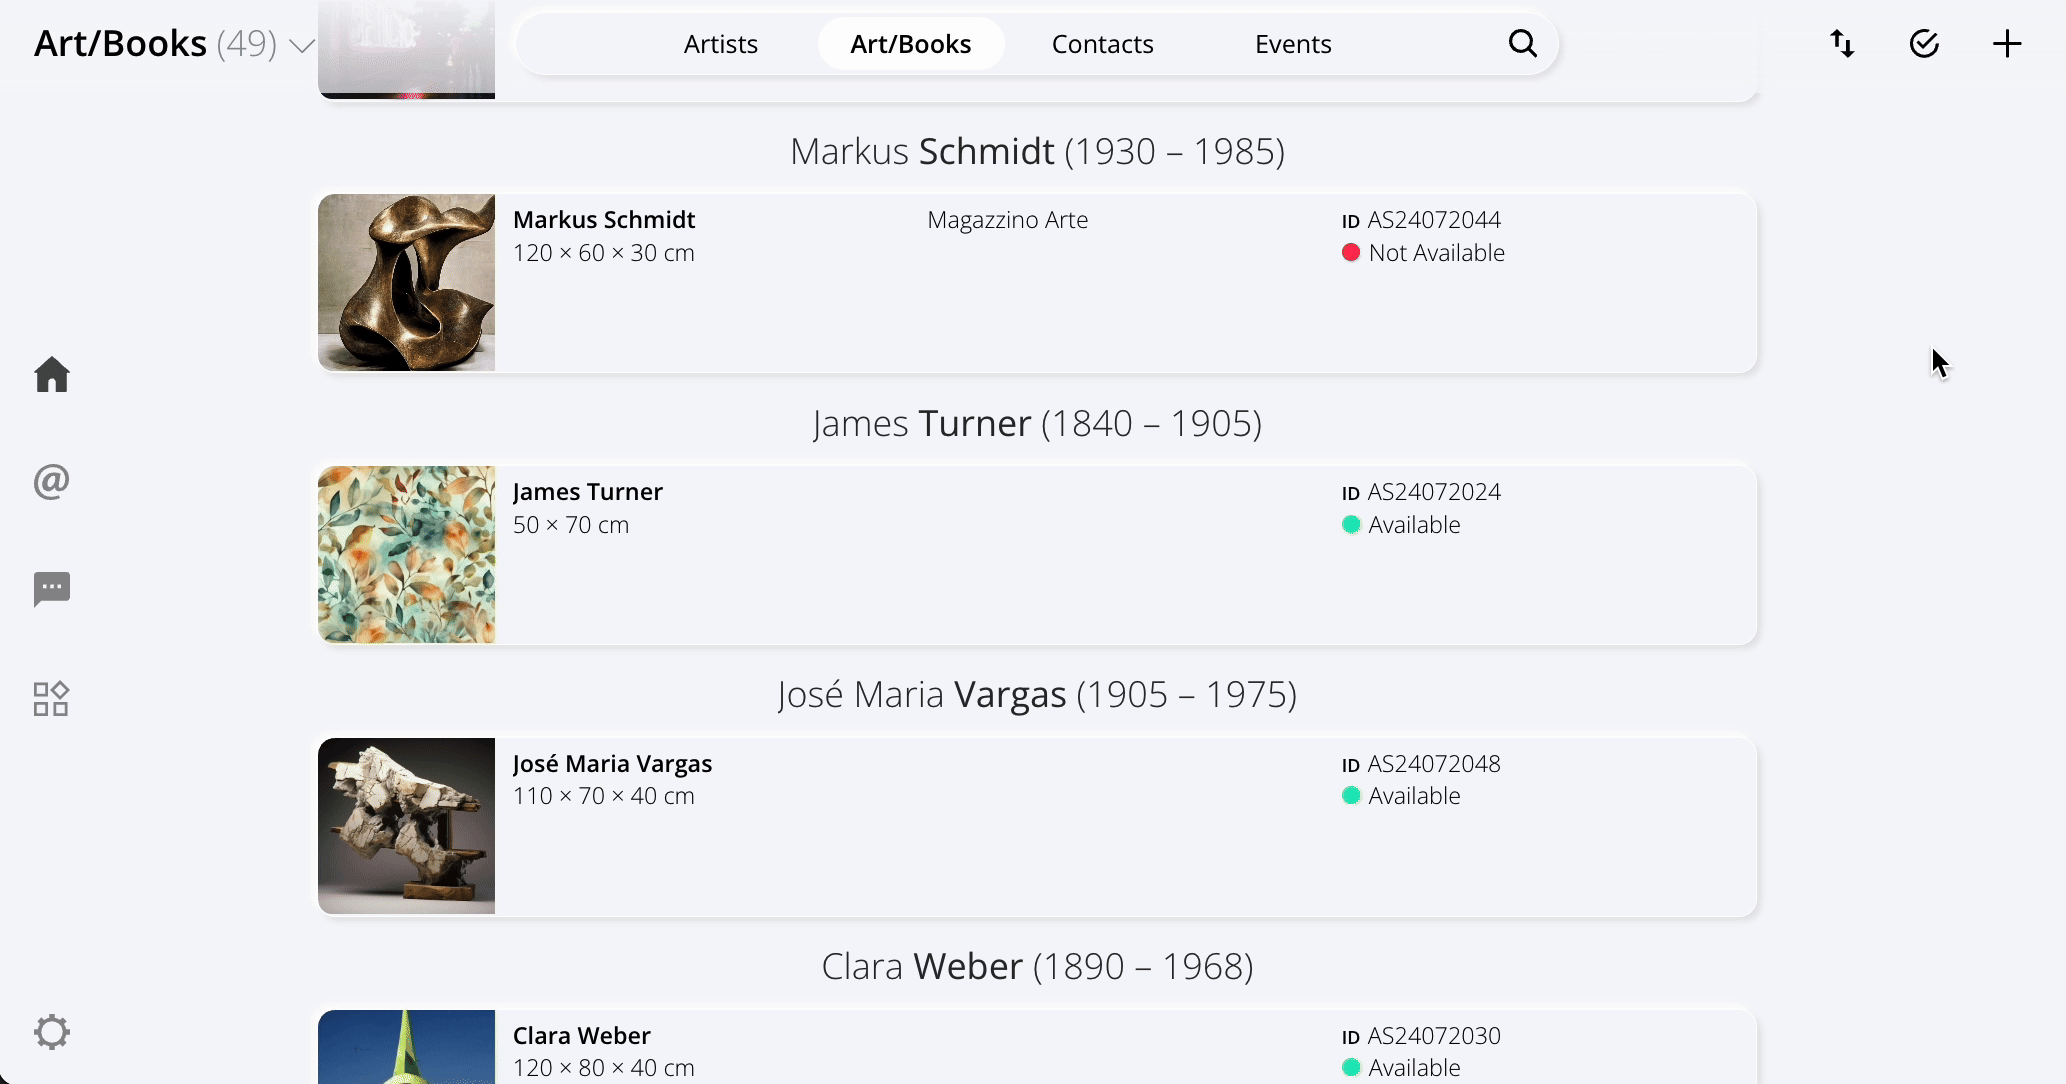Click the Clara Weber (1890 – 1968) heading
This screenshot has width=2066, height=1084.
(1037, 967)
